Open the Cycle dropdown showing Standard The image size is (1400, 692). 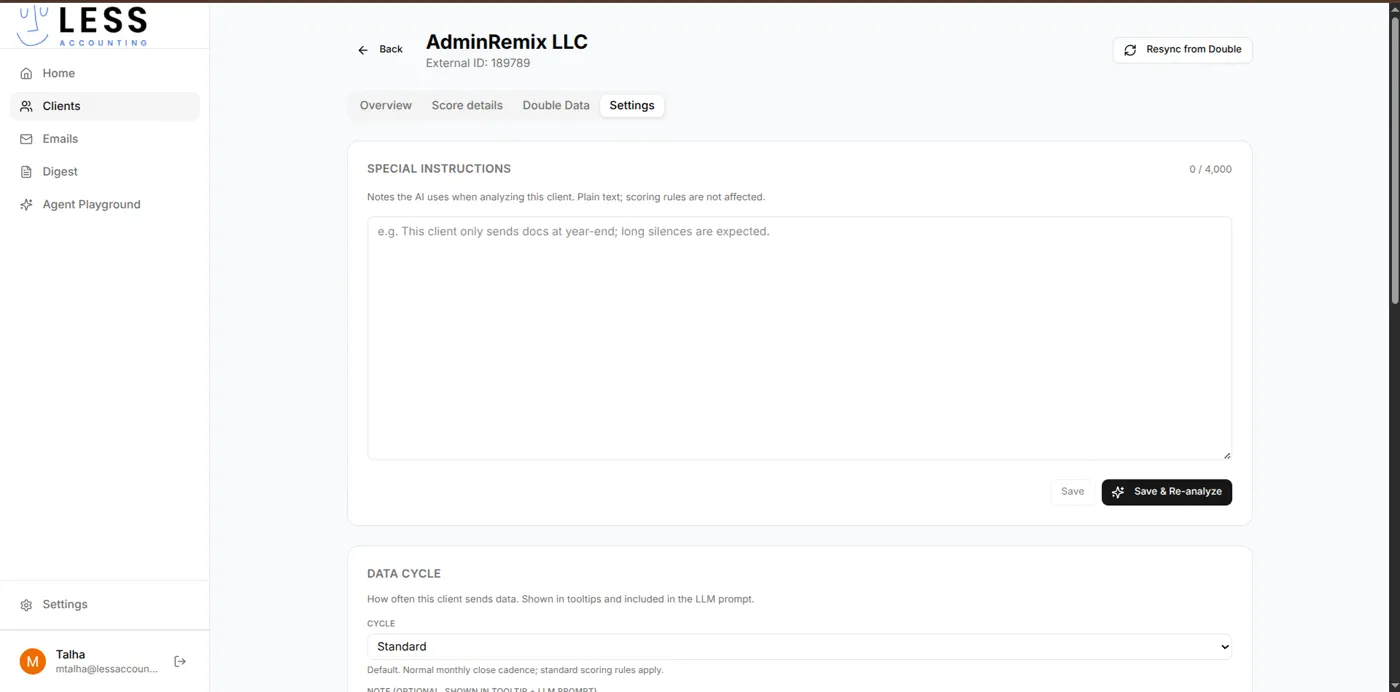799,647
